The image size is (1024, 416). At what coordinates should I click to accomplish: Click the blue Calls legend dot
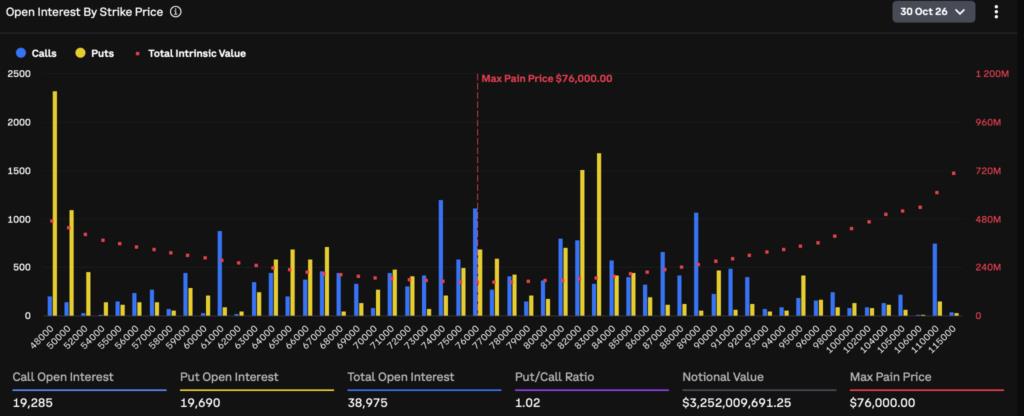click(21, 54)
